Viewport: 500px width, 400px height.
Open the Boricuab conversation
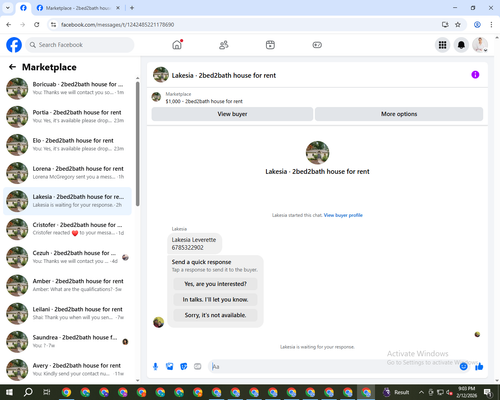tap(68, 88)
